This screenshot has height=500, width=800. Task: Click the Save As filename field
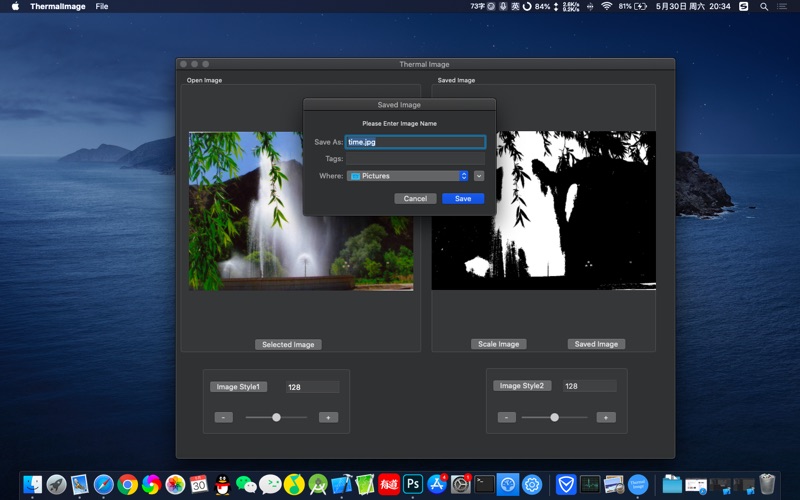[414, 142]
